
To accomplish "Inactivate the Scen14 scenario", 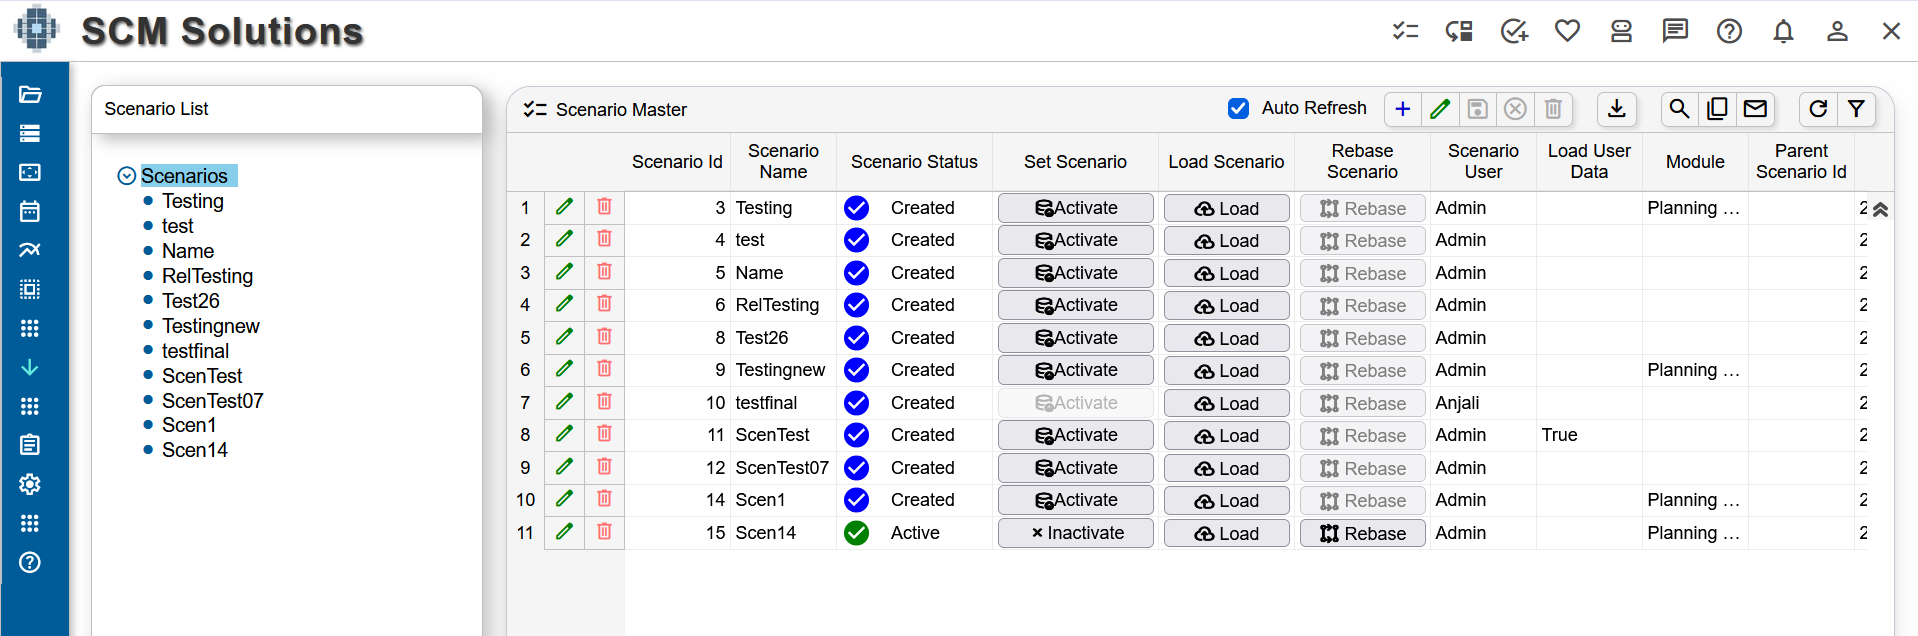I will point(1075,533).
